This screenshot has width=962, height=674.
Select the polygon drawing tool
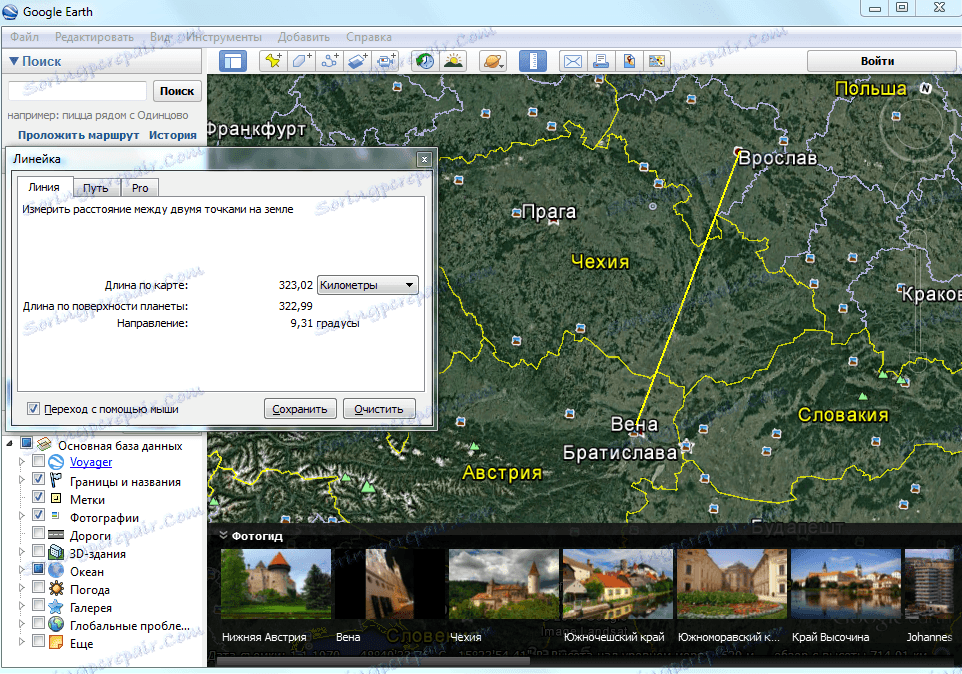tap(299, 61)
